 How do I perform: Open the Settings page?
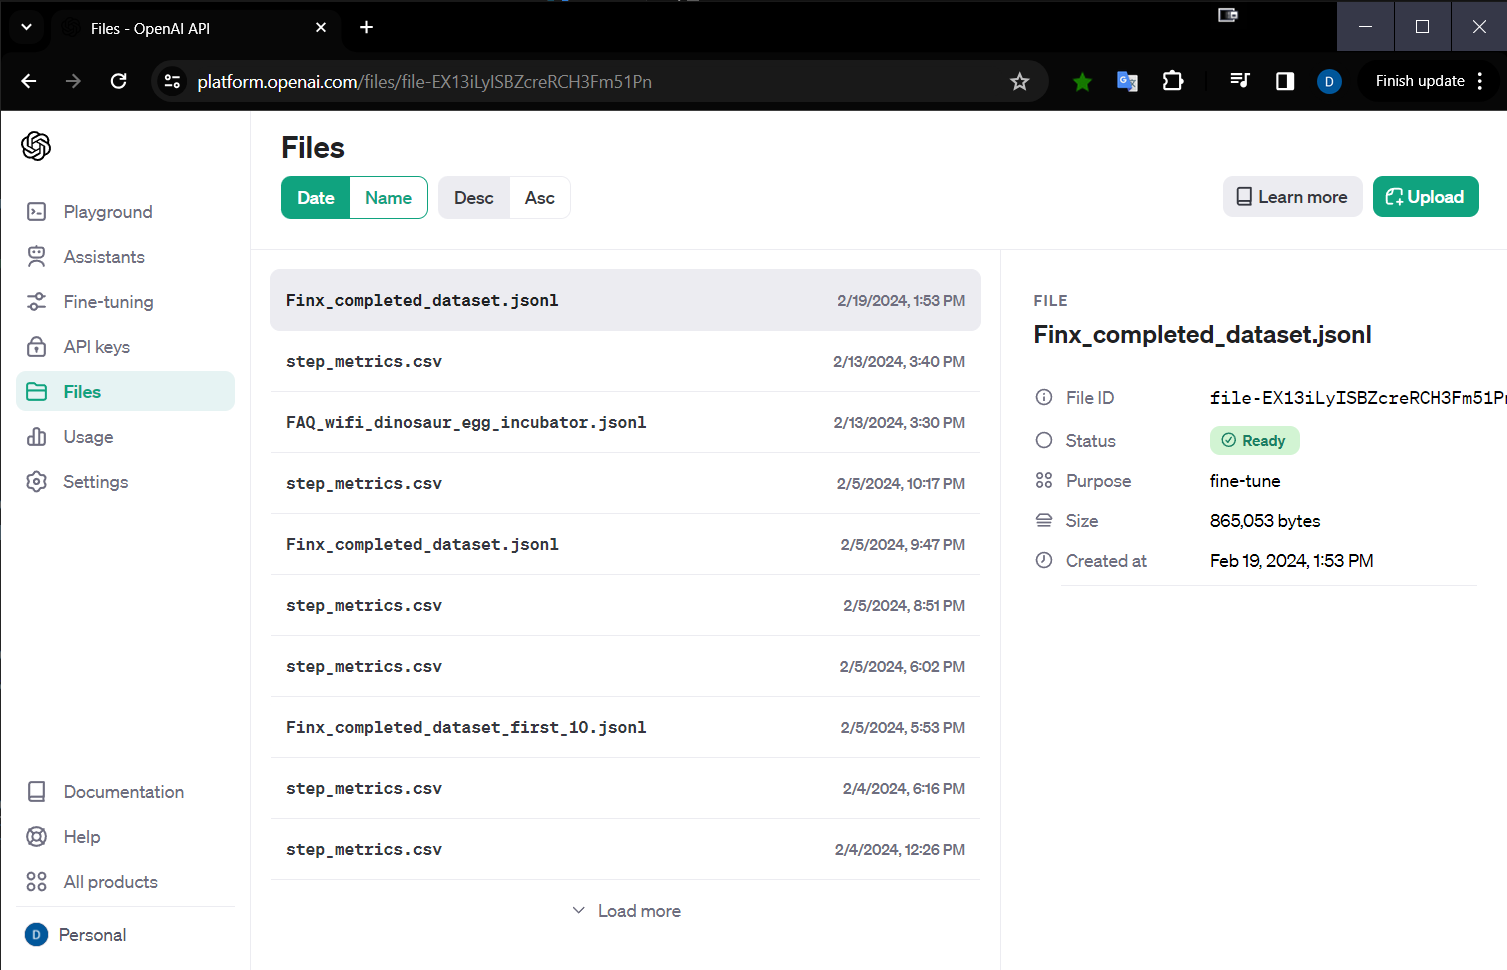click(95, 481)
